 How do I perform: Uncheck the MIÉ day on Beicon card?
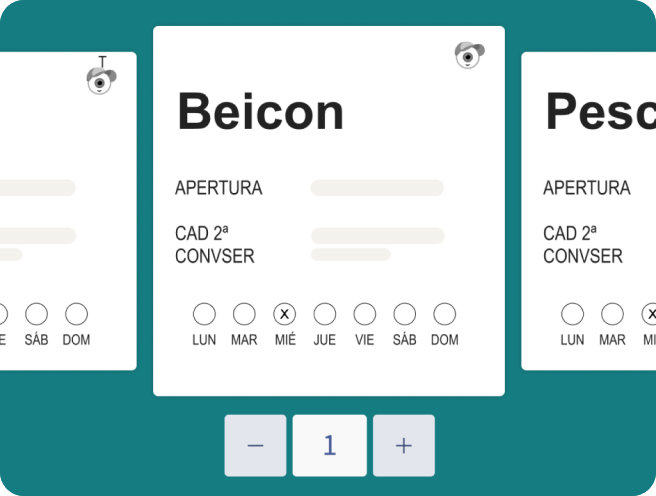pos(285,314)
